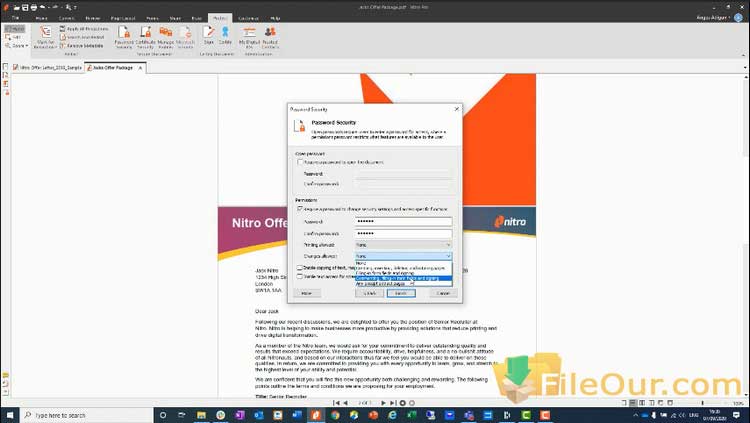This screenshot has height=423, width=750.
Task: Click the Edit tool under Hand
Action: click(x=13, y=37)
